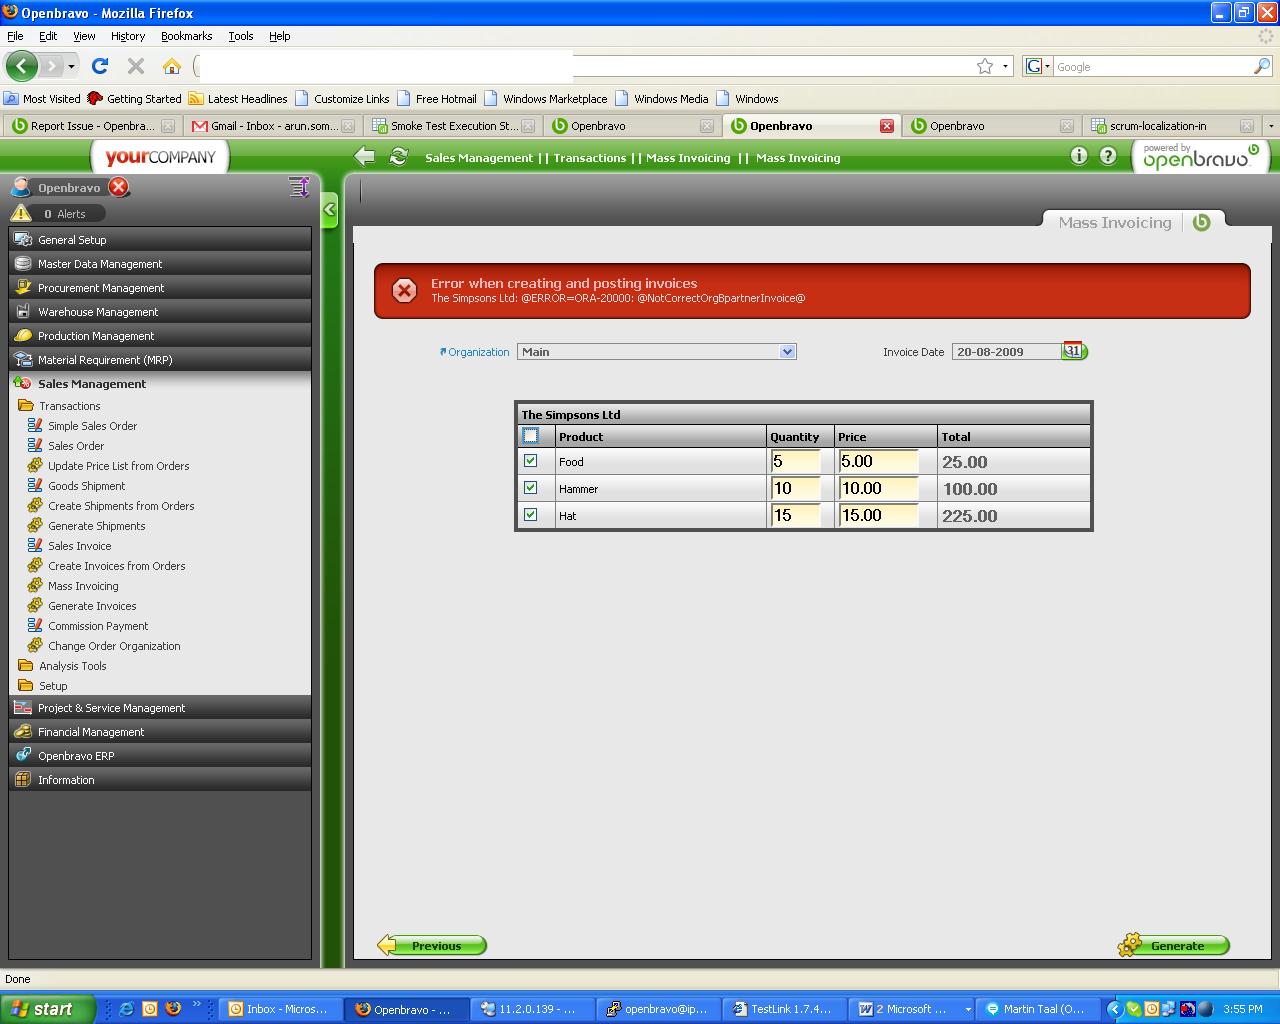The height and width of the screenshot is (1024, 1280).
Task: Switch to TestLink in the taskbar
Action: click(785, 1009)
